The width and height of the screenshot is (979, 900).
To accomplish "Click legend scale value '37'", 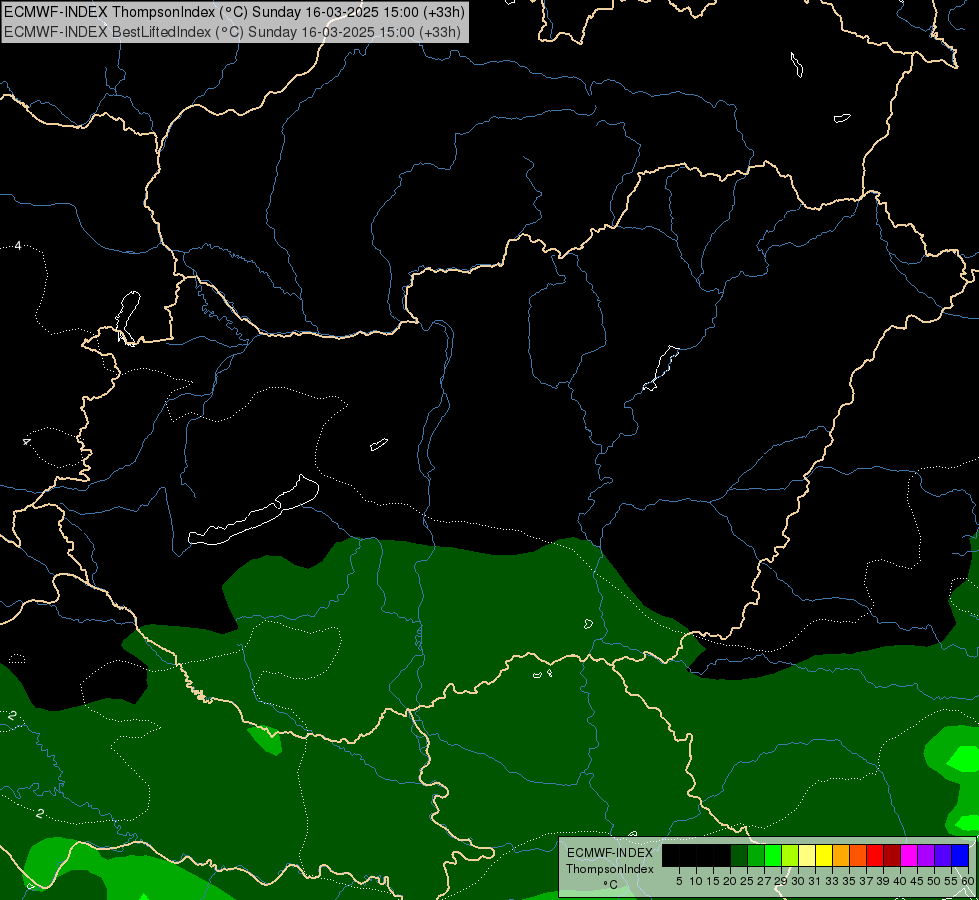I will (x=866, y=881).
